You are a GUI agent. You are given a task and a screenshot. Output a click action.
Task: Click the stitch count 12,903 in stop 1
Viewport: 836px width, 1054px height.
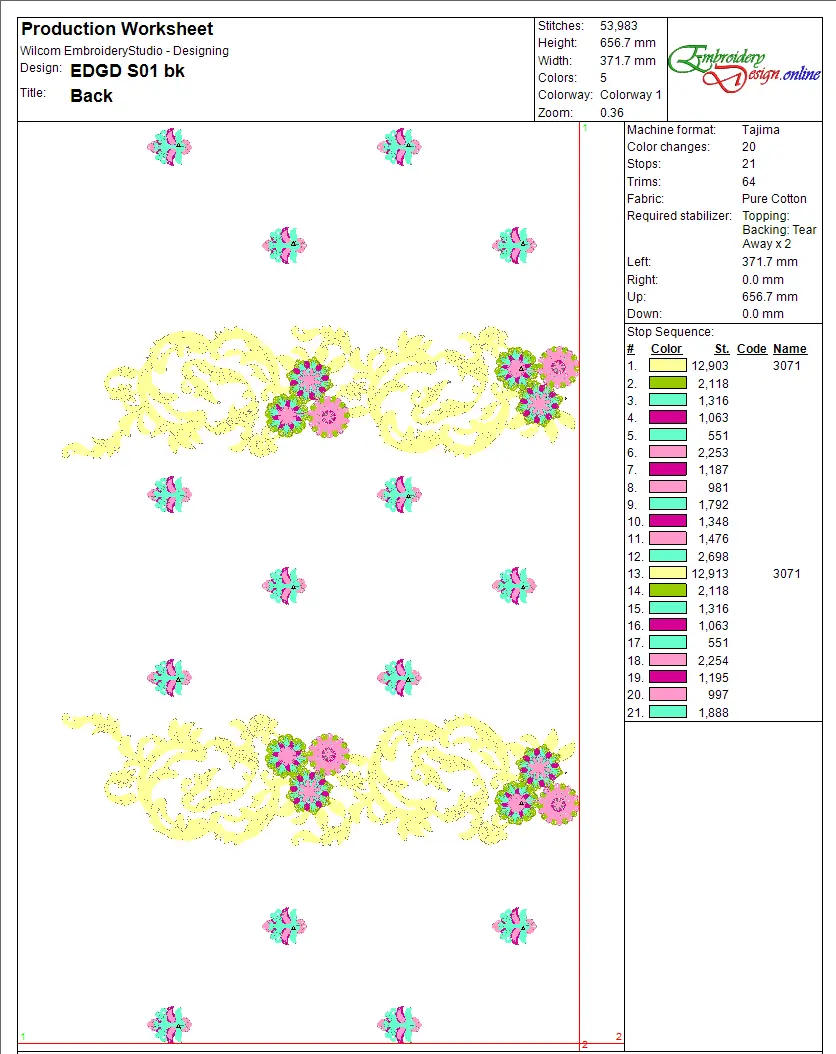point(710,366)
